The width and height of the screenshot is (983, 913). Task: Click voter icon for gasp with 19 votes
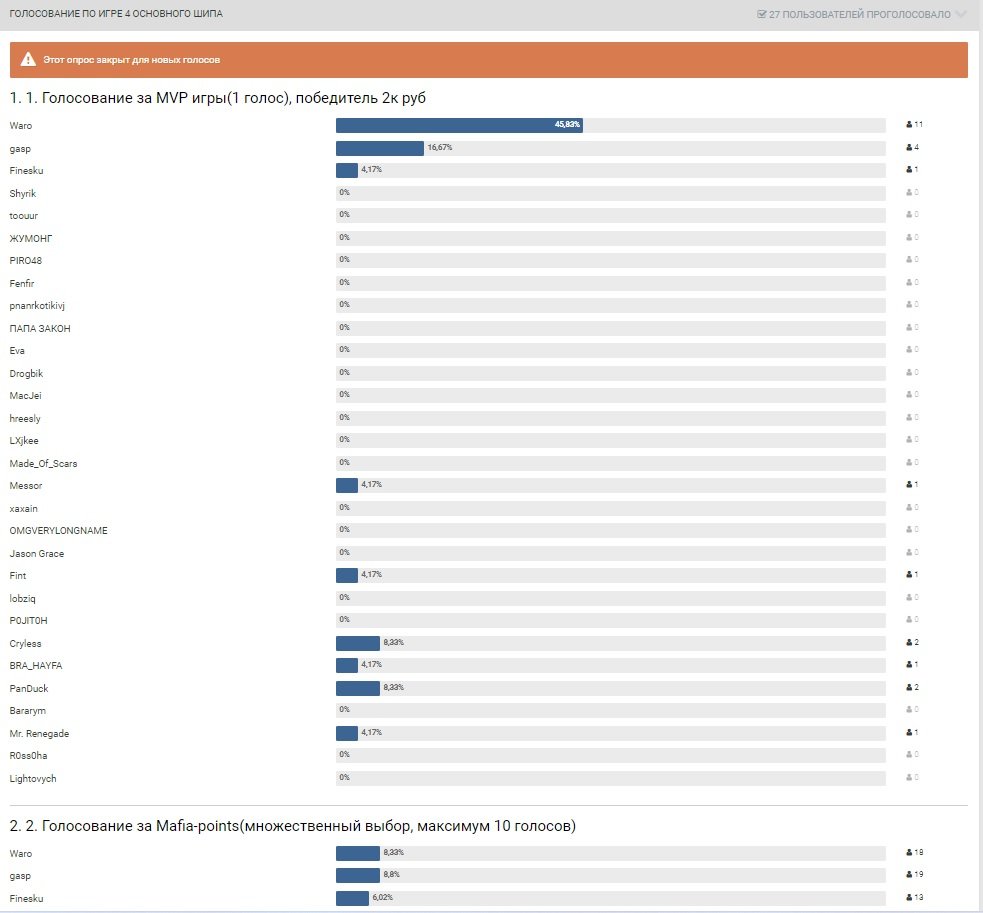[x=908, y=876]
